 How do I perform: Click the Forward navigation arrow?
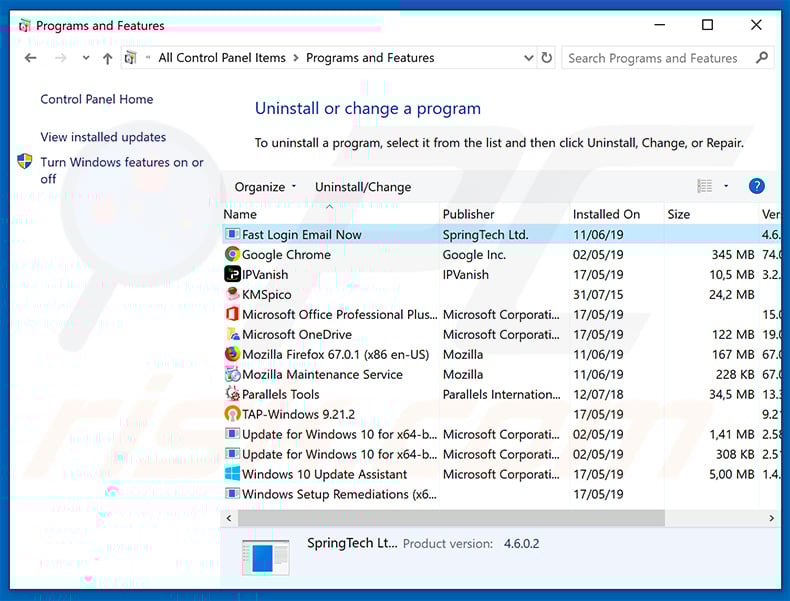pyautogui.click(x=60, y=58)
